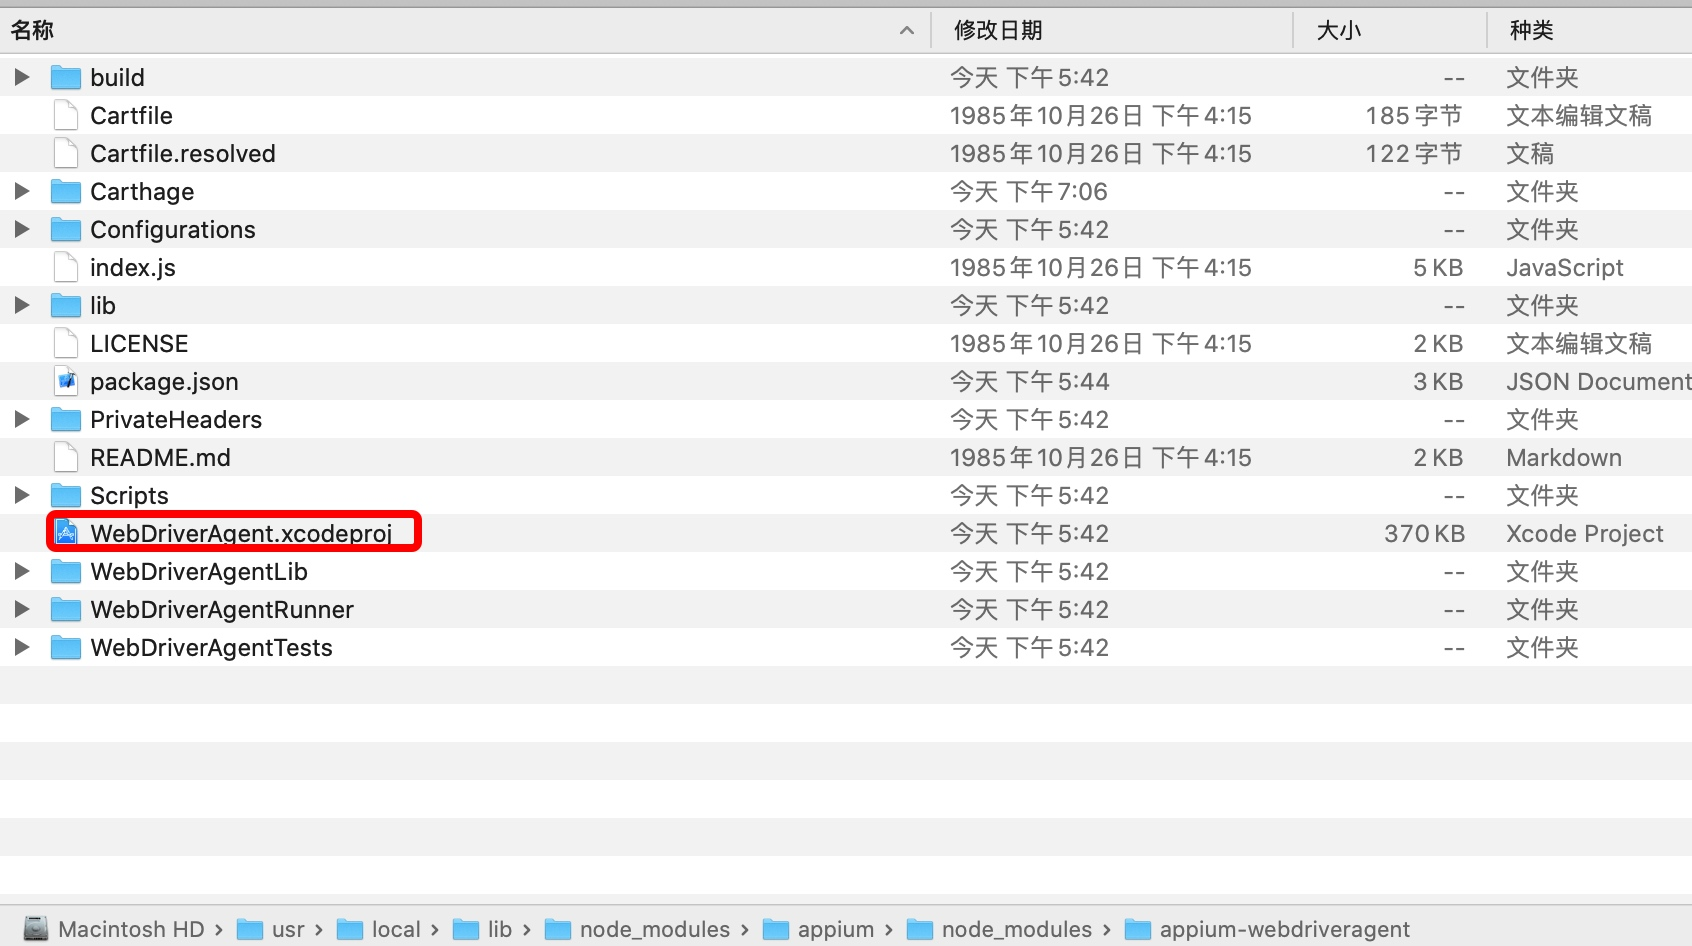Select the package.json file icon
This screenshot has height=946, width=1692.
pyautogui.click(x=66, y=381)
